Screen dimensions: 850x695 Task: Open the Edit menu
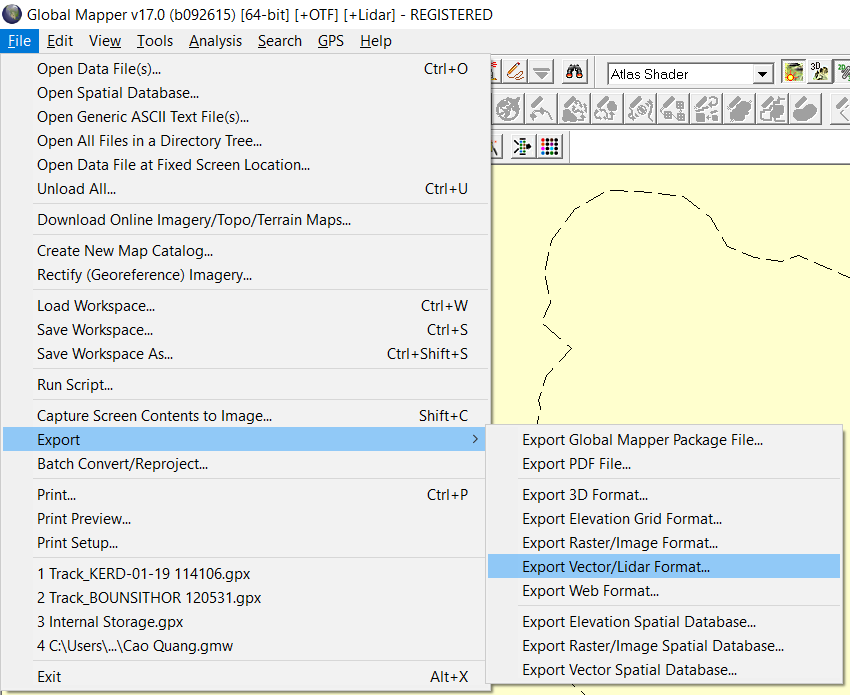60,41
